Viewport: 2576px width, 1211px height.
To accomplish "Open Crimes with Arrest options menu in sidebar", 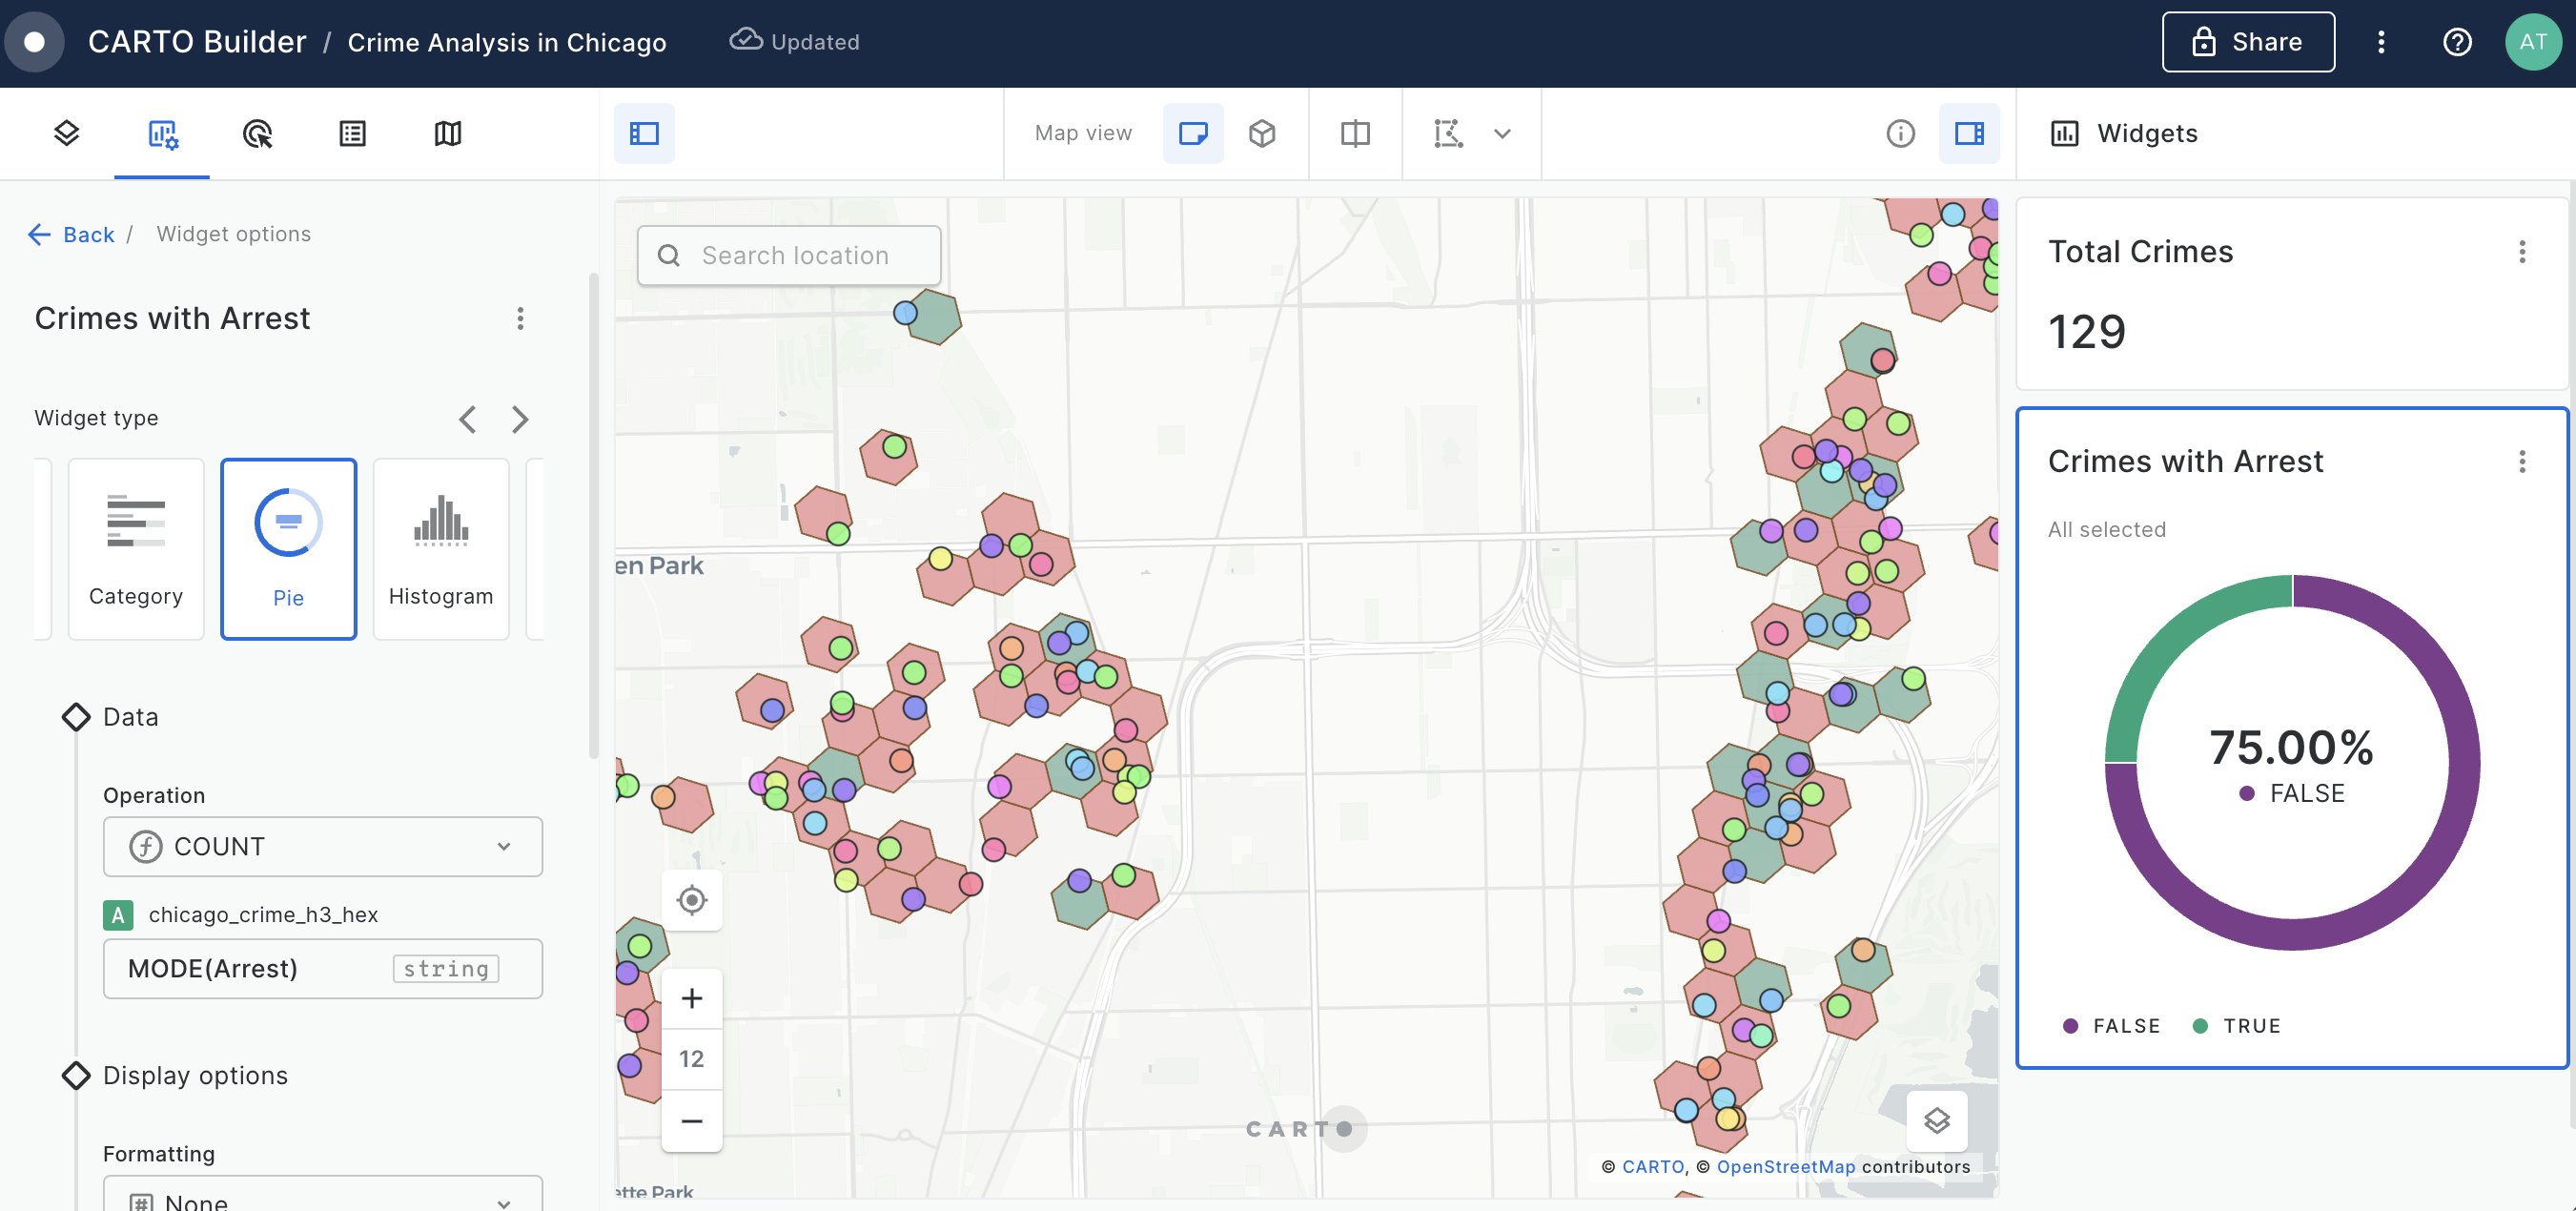I will (520, 318).
